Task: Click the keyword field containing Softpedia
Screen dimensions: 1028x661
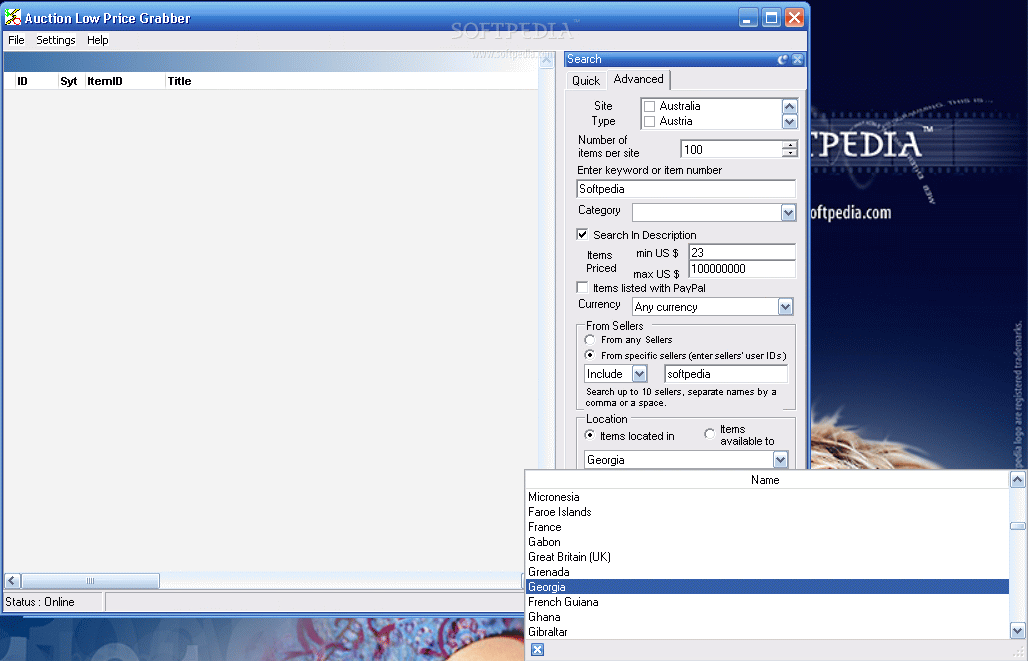Action: point(686,189)
